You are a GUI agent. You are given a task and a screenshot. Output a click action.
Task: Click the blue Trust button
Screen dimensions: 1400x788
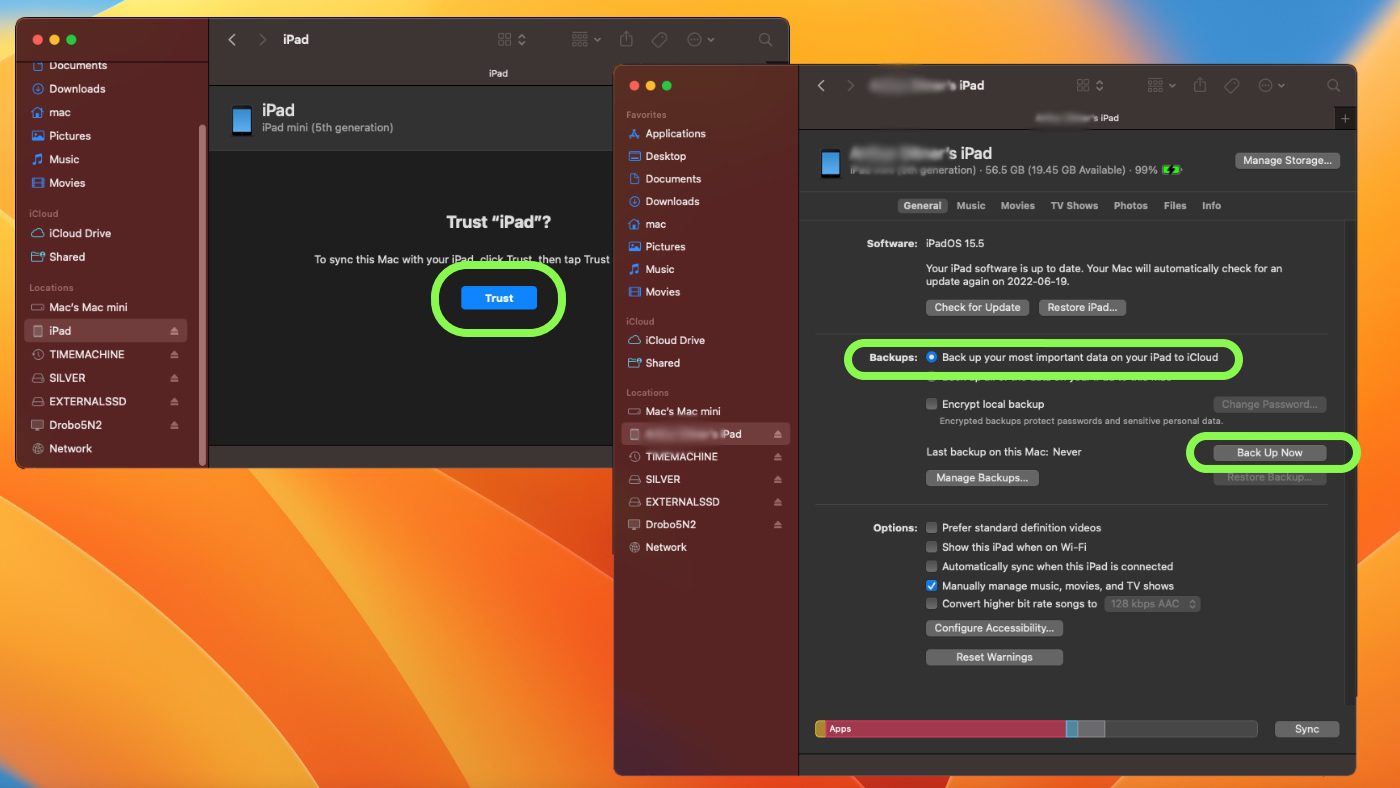click(499, 298)
